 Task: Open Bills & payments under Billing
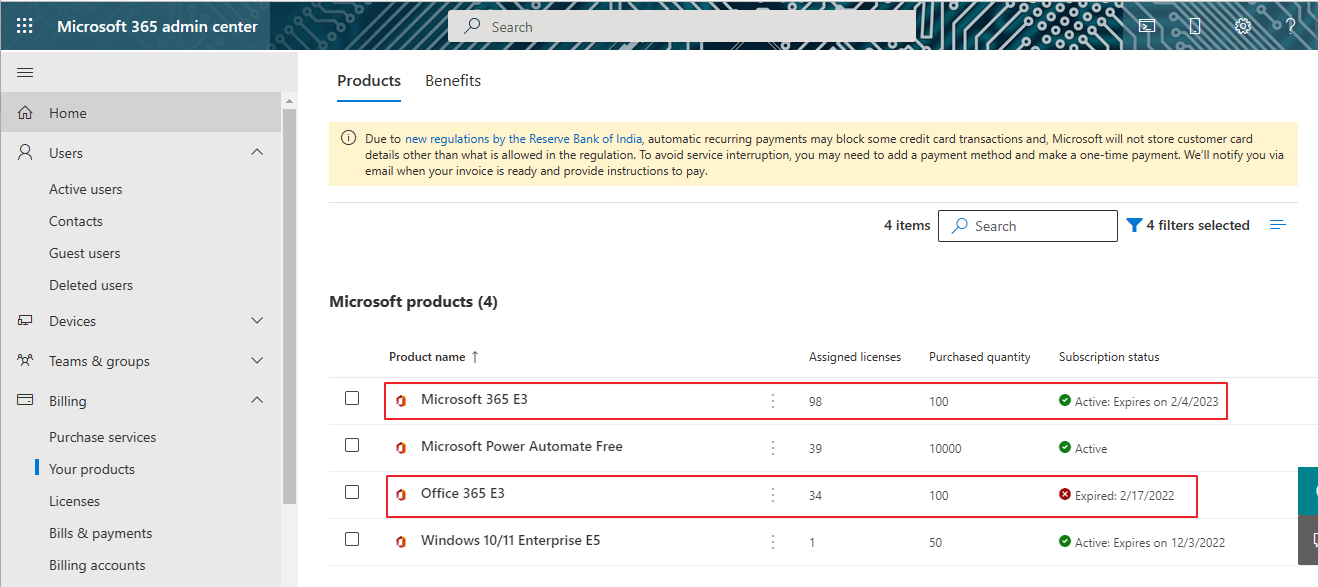pyautogui.click(x=101, y=533)
